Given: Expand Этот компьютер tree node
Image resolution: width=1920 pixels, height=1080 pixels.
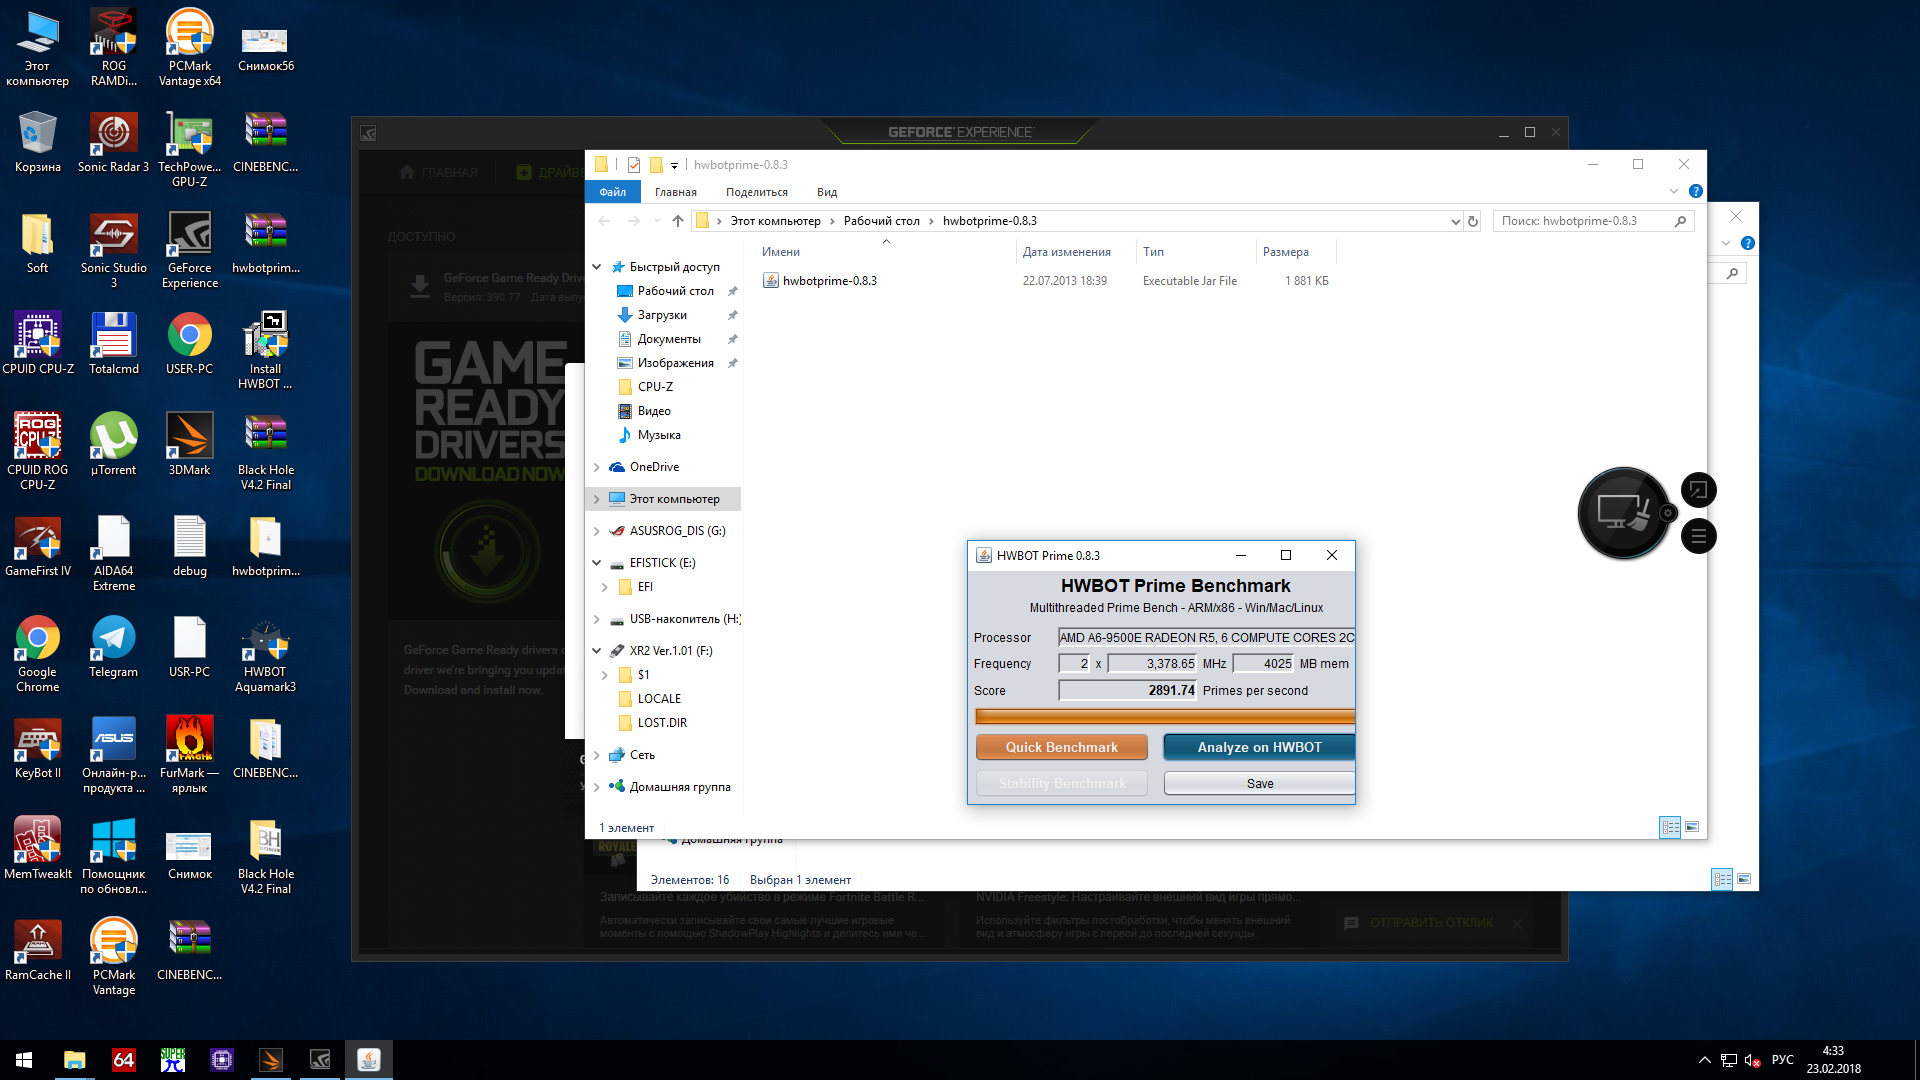Looking at the screenshot, I should 597,499.
